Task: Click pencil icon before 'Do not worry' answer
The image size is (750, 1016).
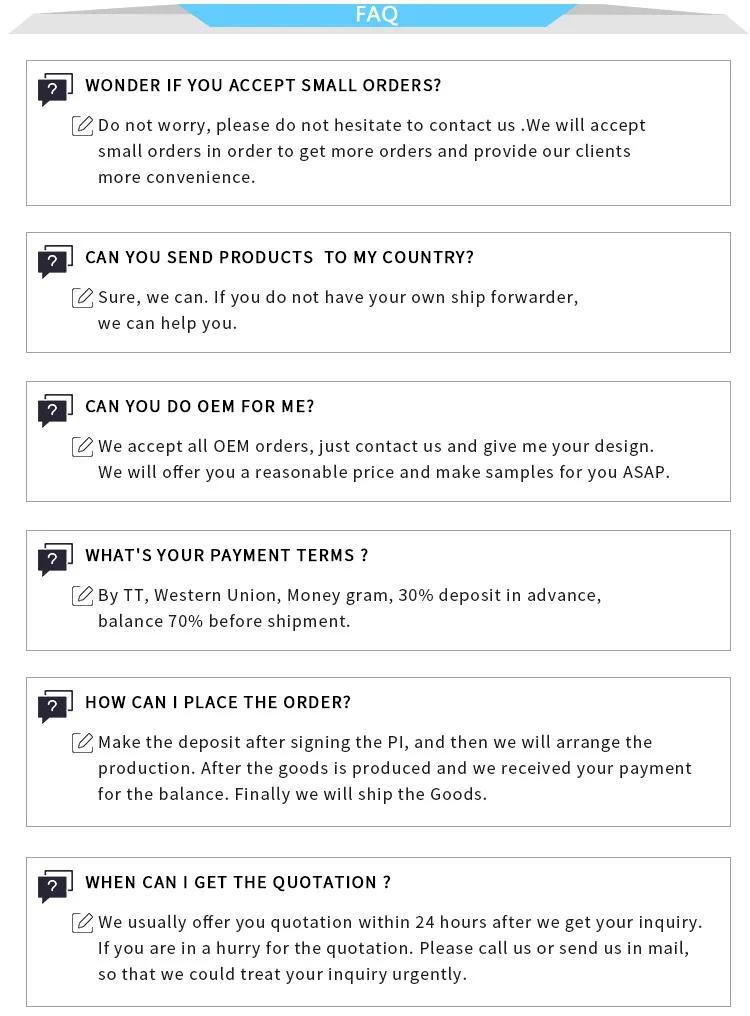Action: (x=83, y=126)
